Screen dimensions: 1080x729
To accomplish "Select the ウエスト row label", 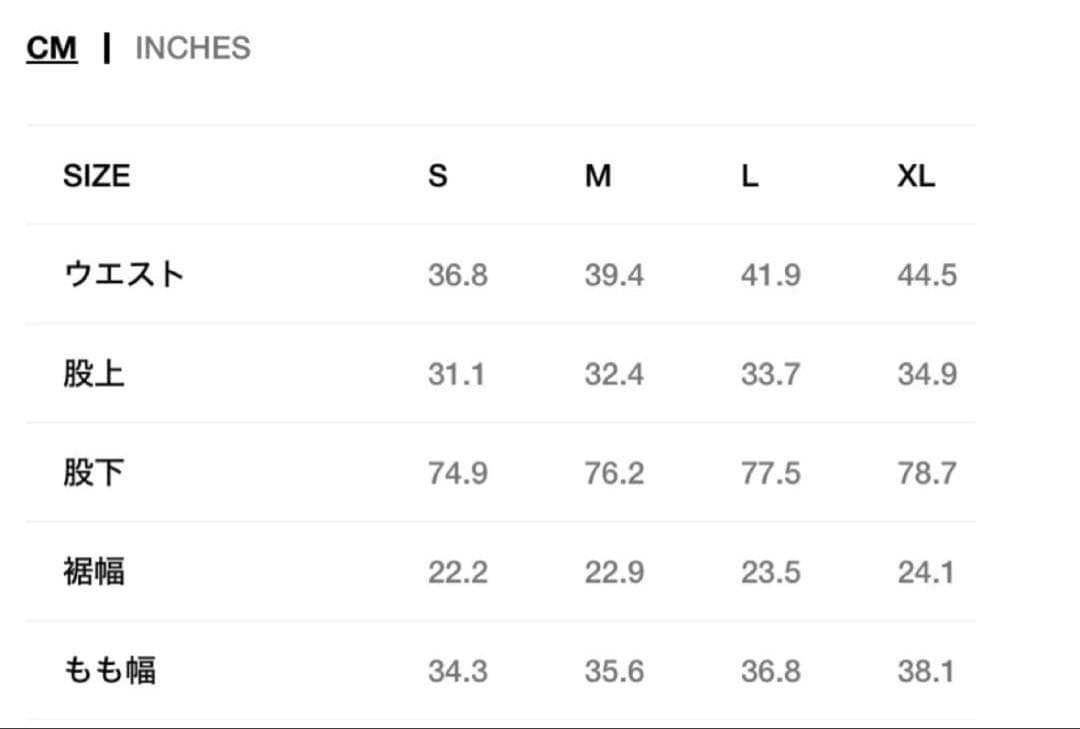I will pyautogui.click(x=124, y=274).
